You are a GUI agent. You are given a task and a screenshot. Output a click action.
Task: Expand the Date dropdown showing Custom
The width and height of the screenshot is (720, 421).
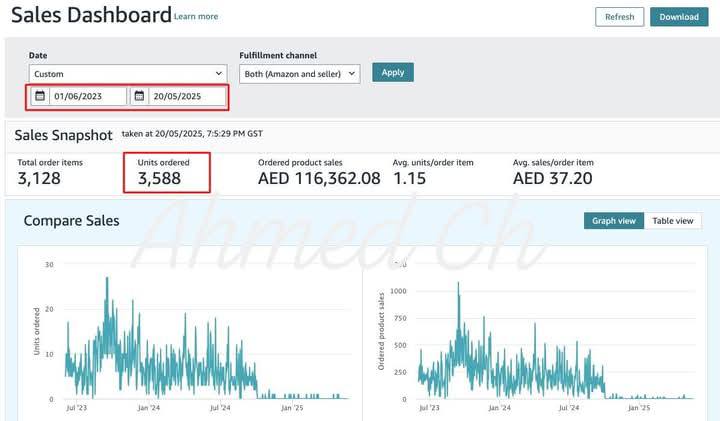tap(128, 73)
